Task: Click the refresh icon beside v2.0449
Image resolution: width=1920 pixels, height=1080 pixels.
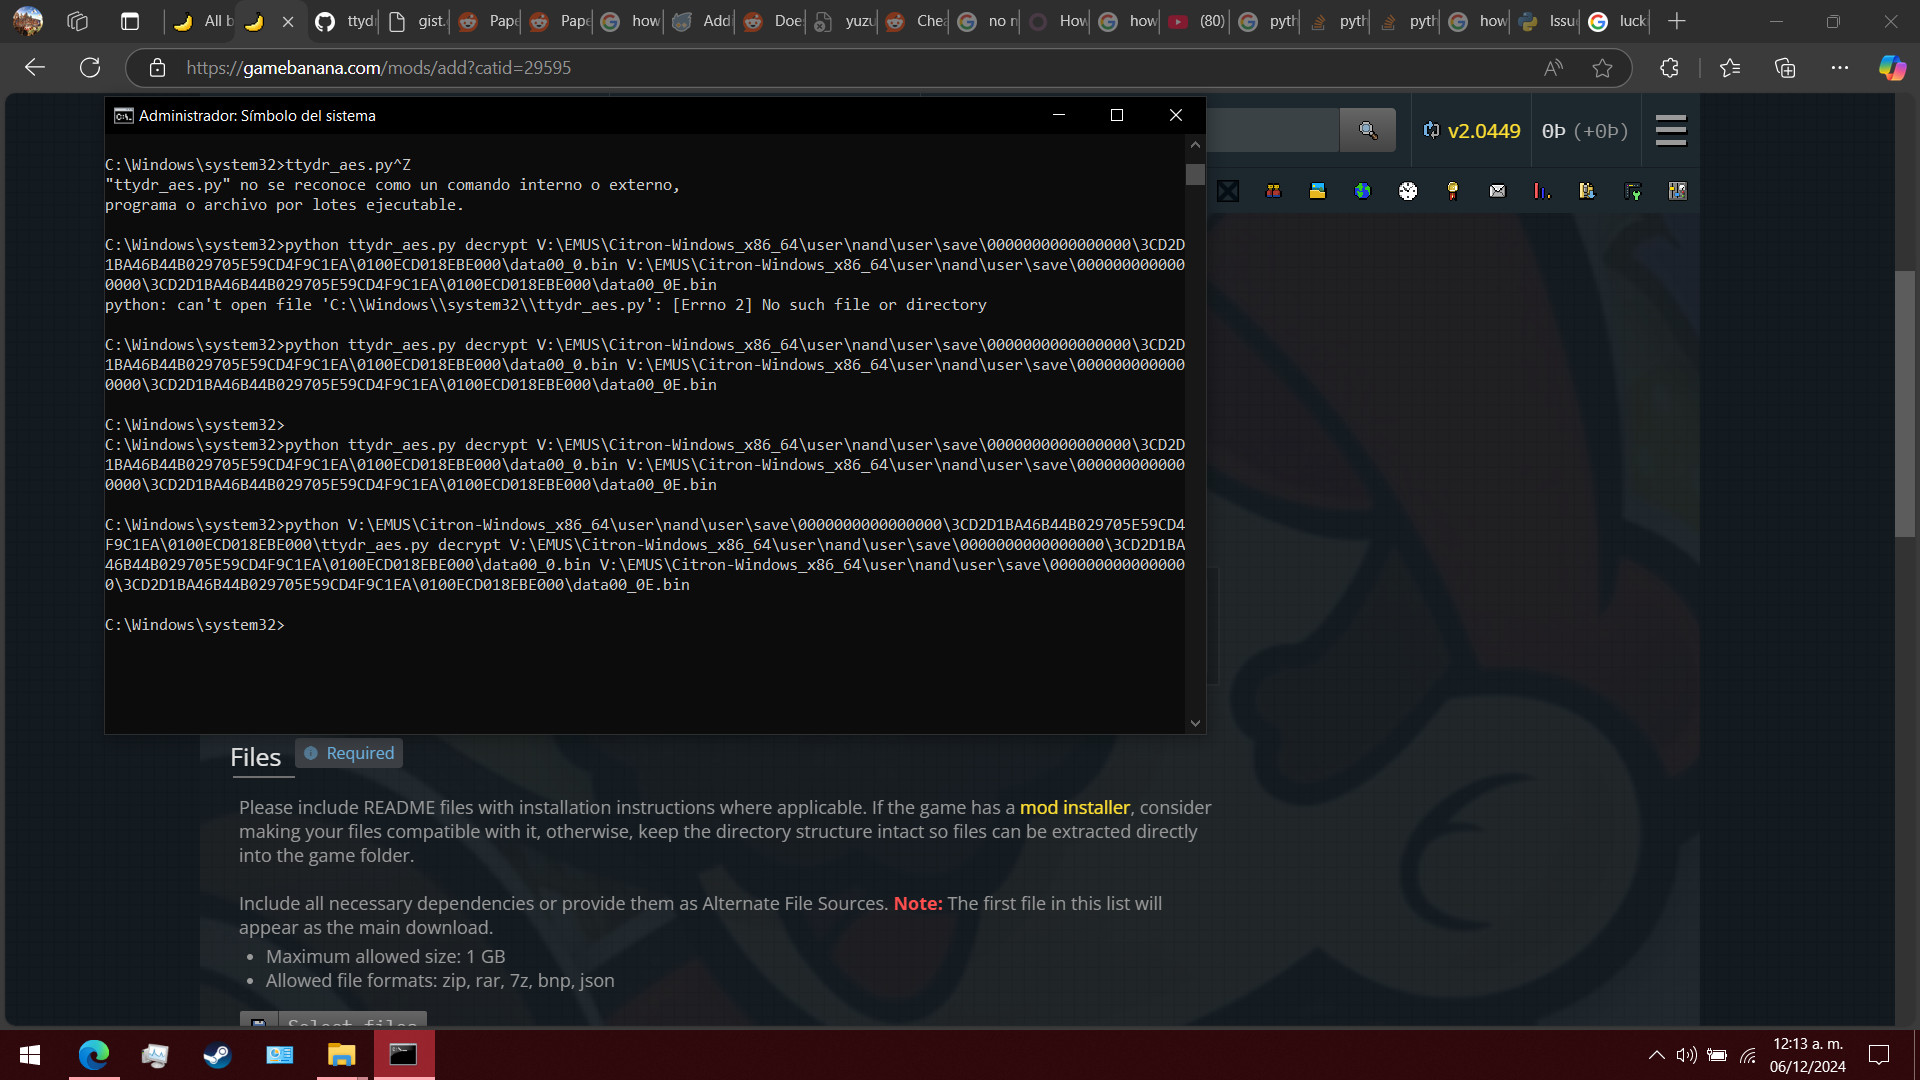Action: (1432, 130)
